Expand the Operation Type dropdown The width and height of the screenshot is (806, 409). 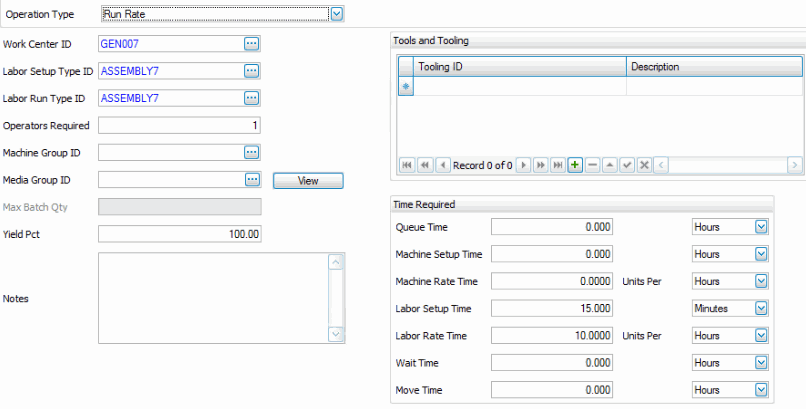337,14
